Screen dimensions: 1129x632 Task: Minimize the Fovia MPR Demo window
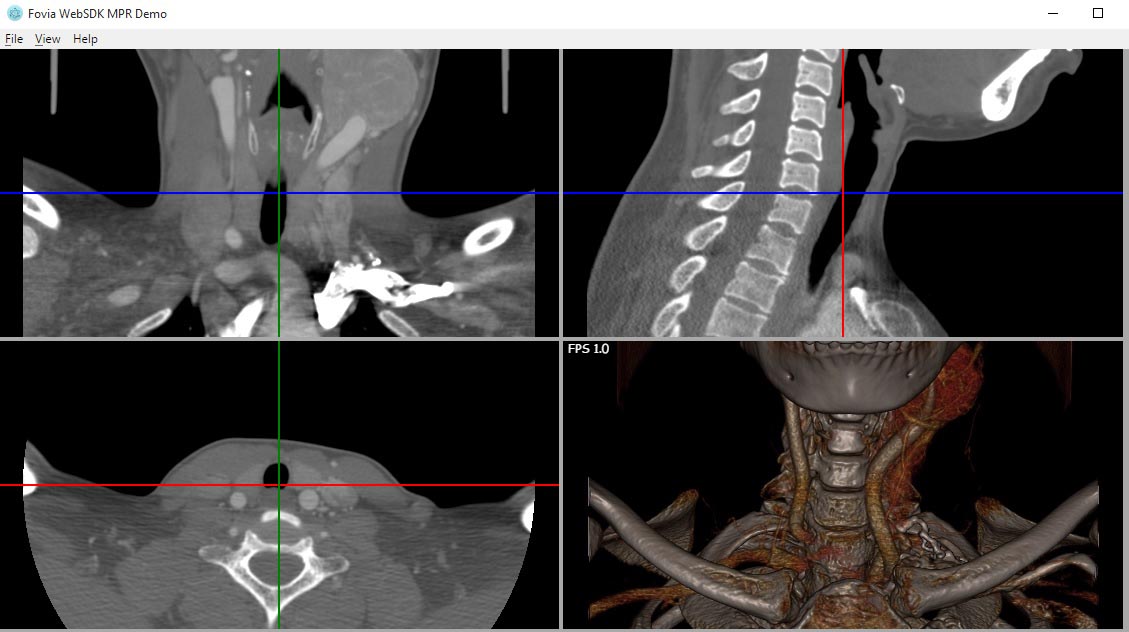point(1053,14)
